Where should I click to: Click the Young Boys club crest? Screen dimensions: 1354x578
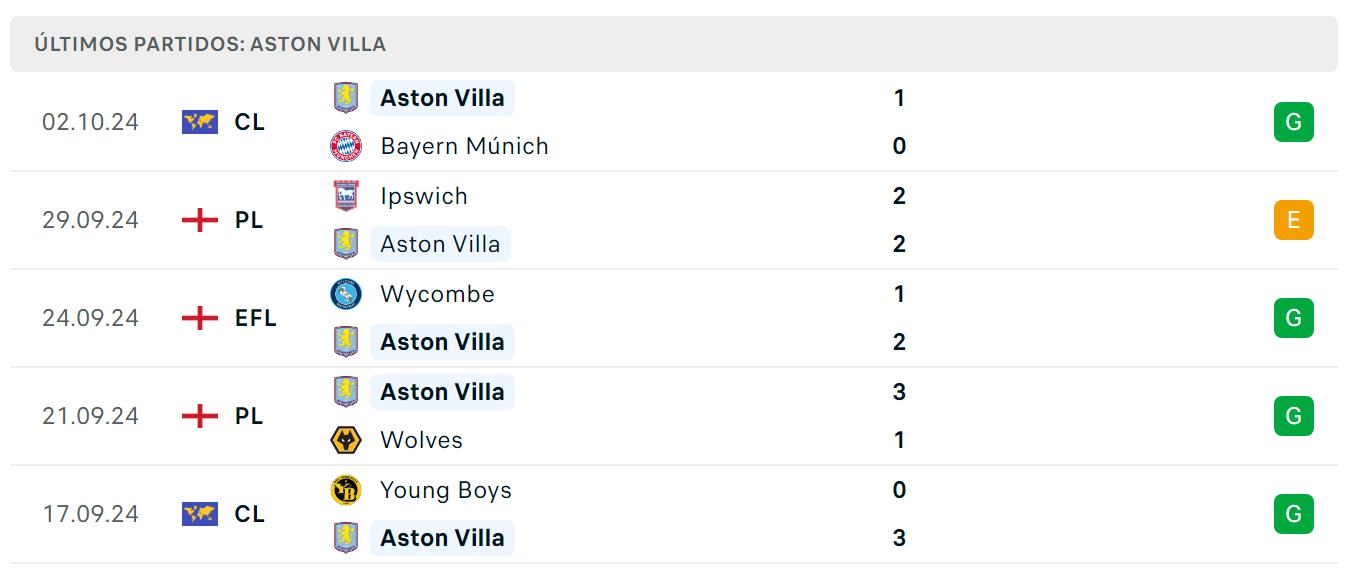346,490
